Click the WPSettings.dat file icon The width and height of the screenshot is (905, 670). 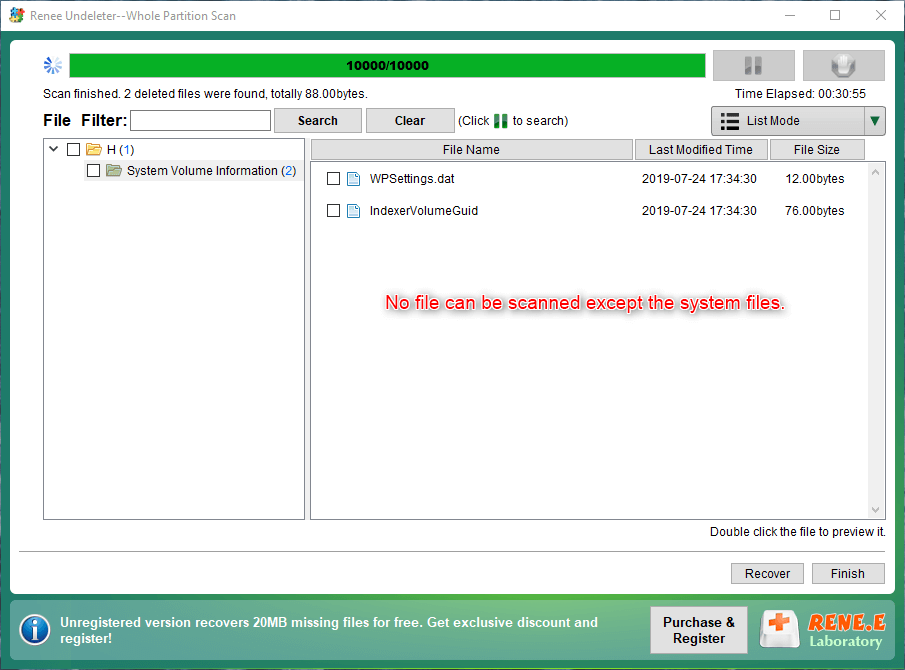click(x=353, y=179)
